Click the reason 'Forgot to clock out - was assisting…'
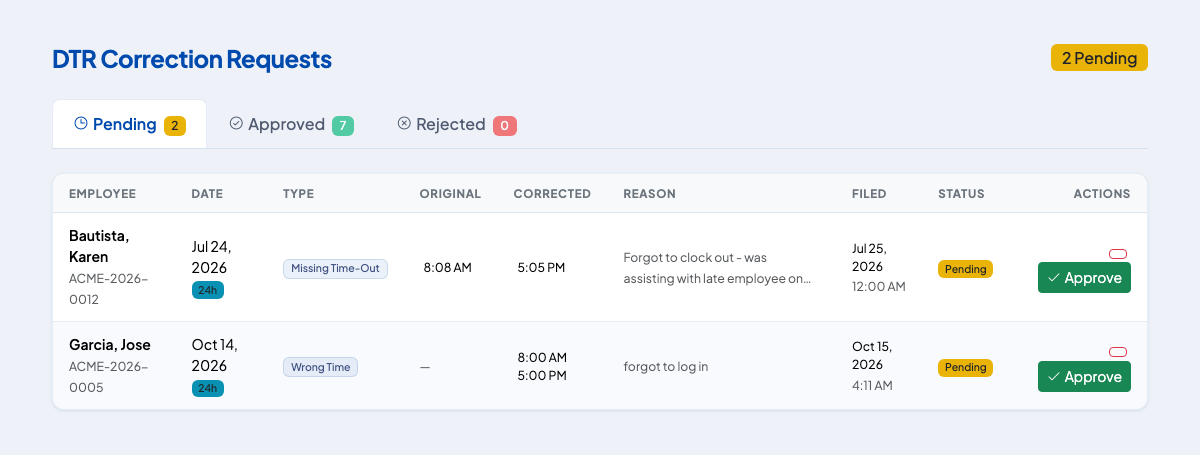The image size is (1200, 455). [x=717, y=268]
